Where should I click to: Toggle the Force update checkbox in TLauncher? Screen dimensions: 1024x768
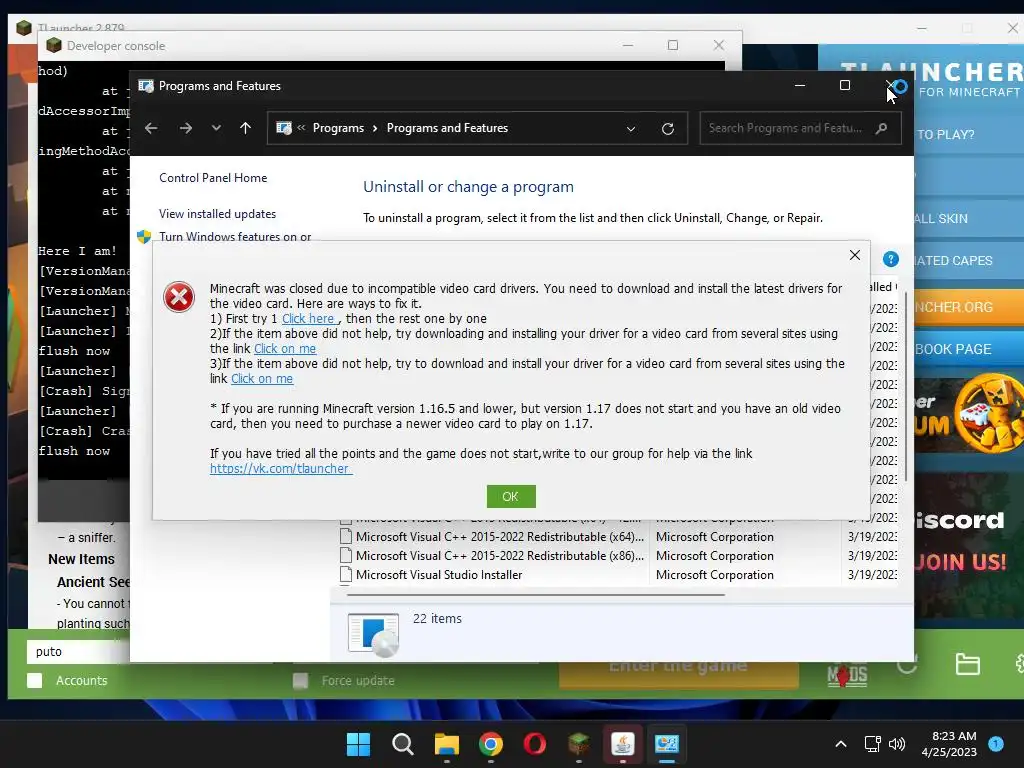tap(300, 681)
